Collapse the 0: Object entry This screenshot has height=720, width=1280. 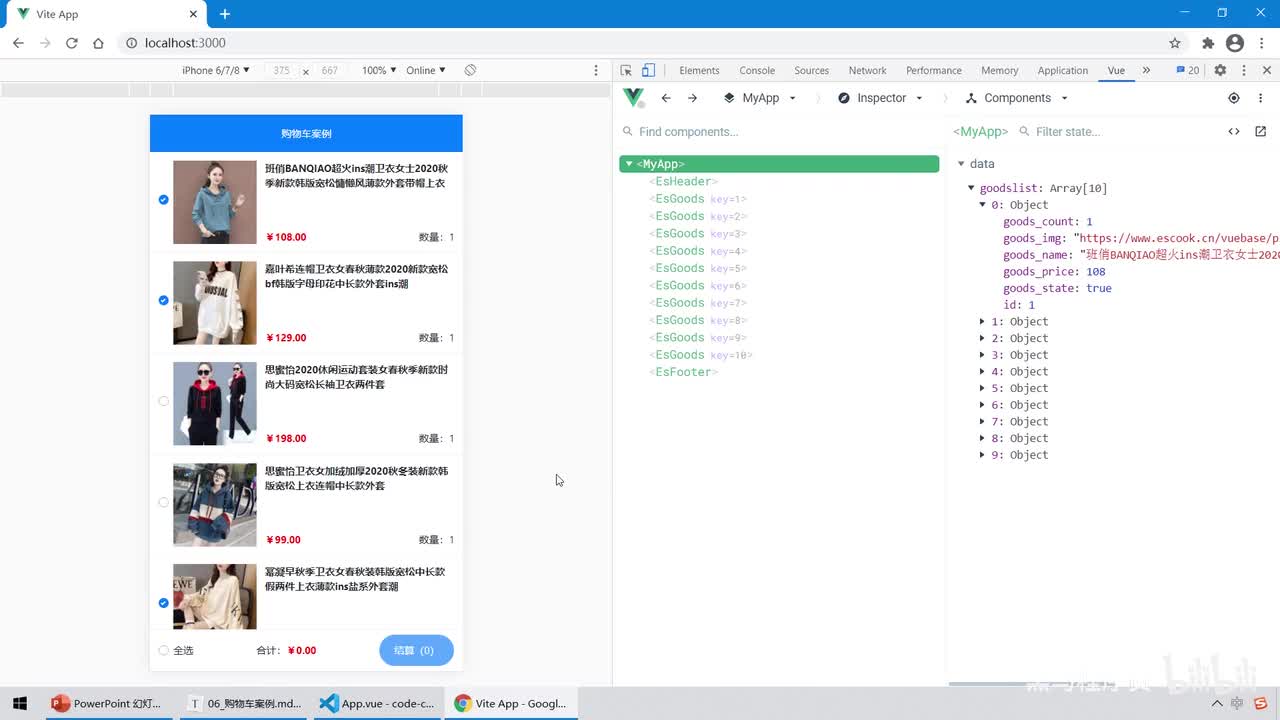983,205
